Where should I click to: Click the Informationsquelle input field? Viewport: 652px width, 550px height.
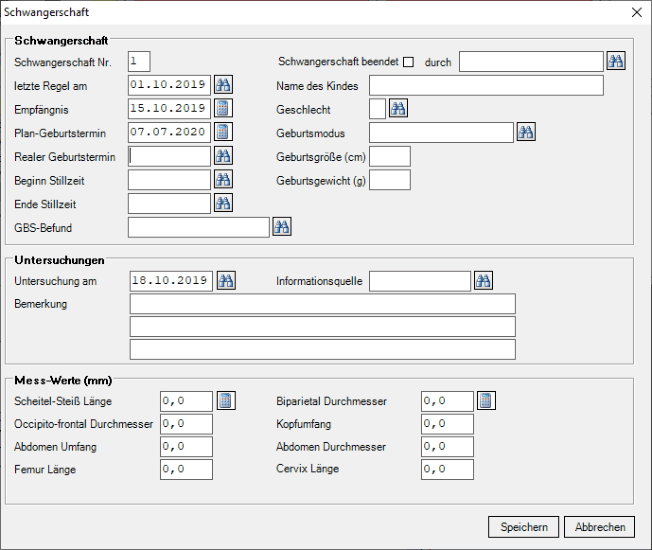(x=420, y=281)
